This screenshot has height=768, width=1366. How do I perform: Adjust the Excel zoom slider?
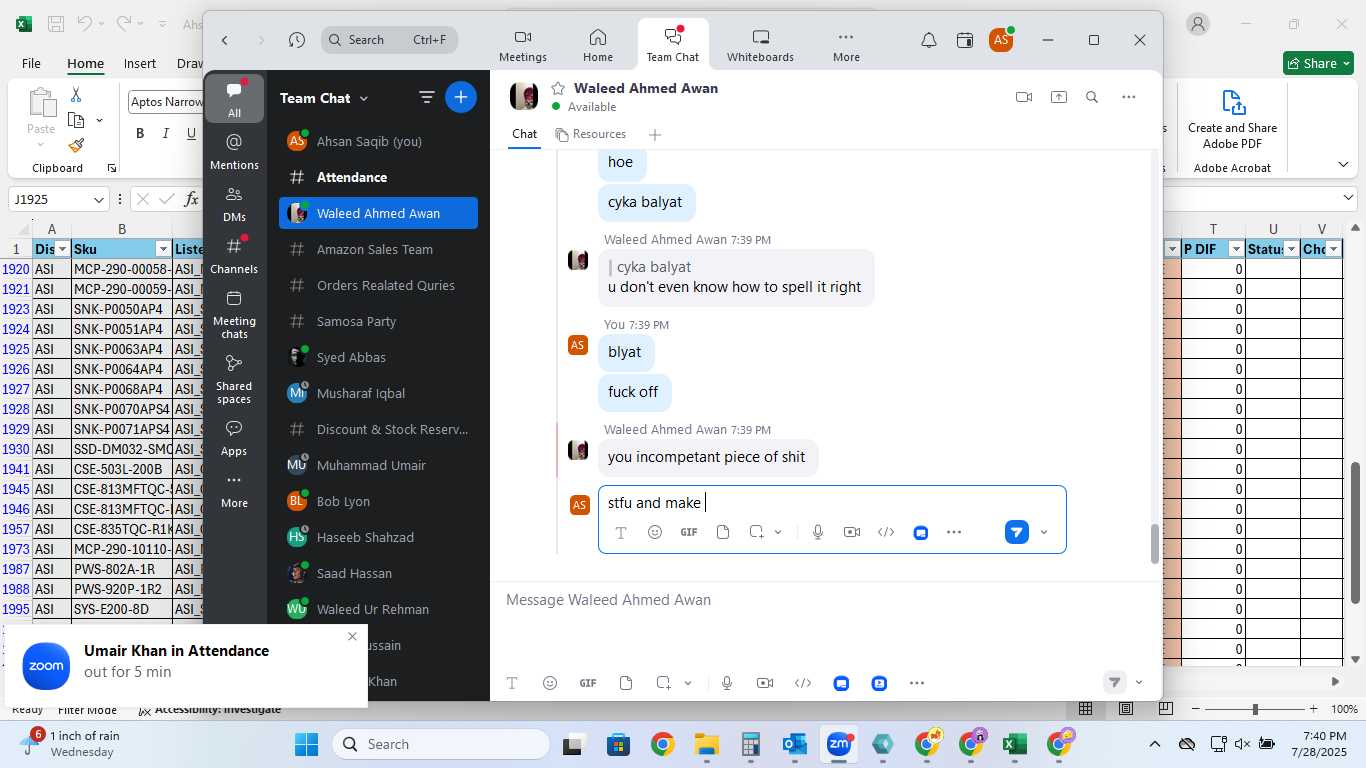coord(1255,709)
